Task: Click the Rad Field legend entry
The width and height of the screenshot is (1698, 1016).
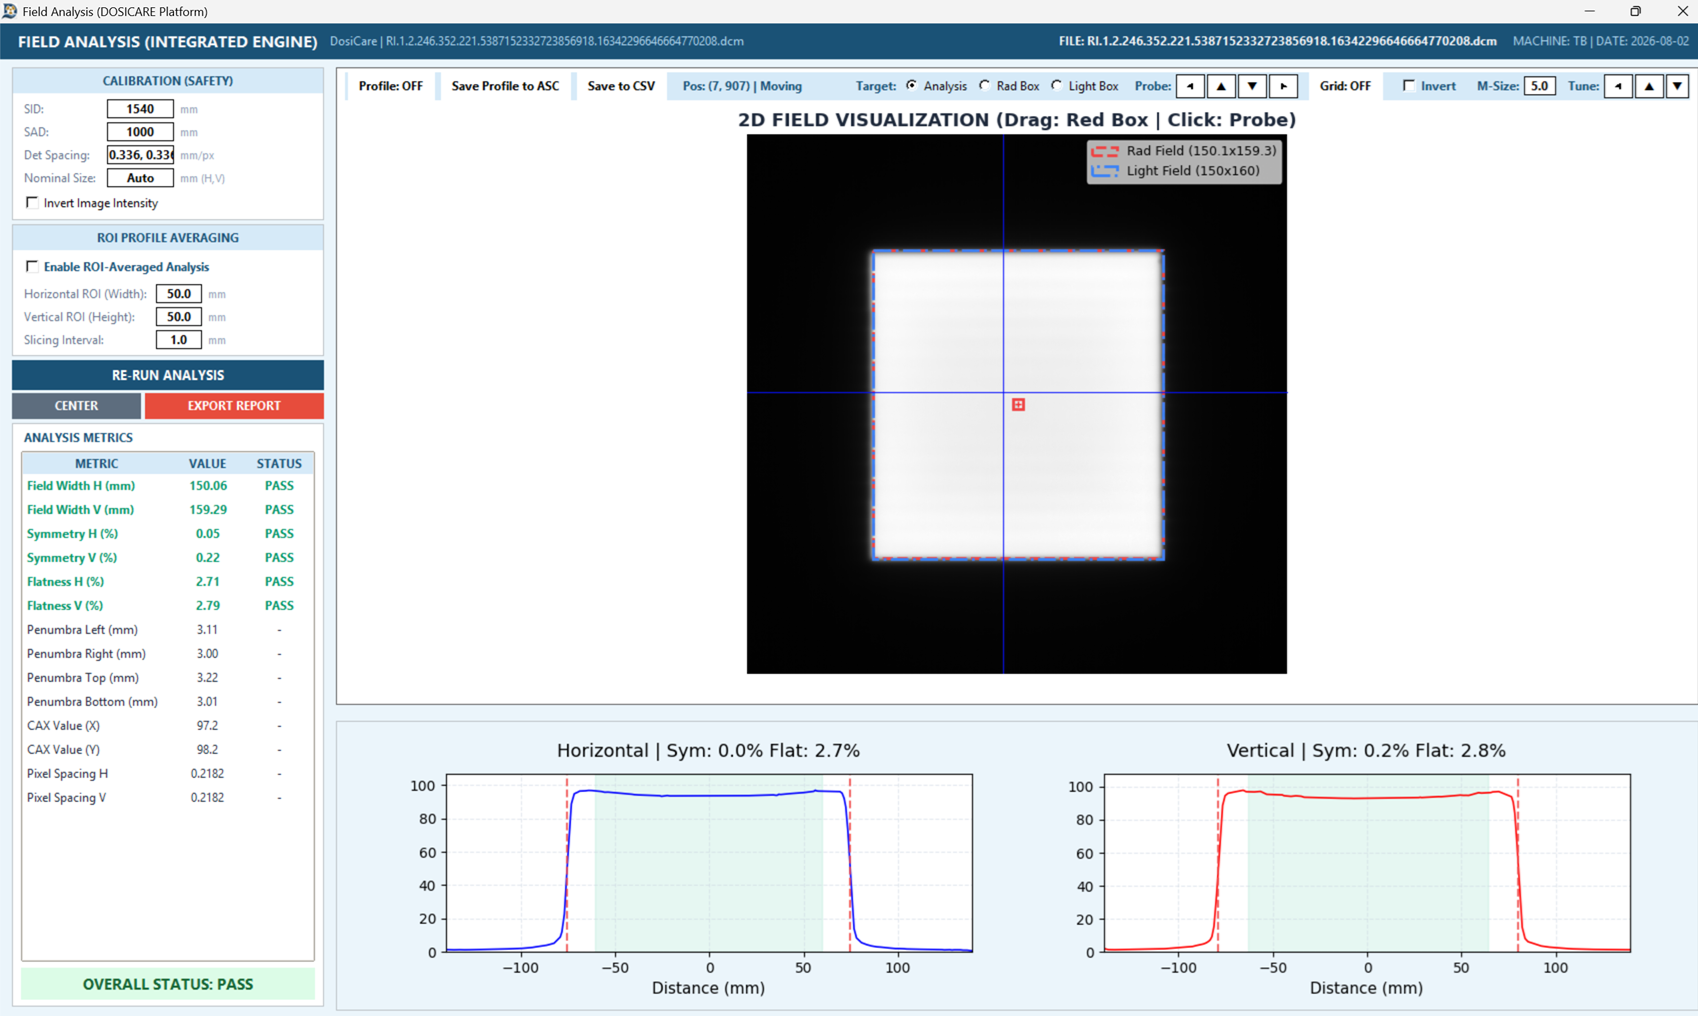Action: [1184, 151]
